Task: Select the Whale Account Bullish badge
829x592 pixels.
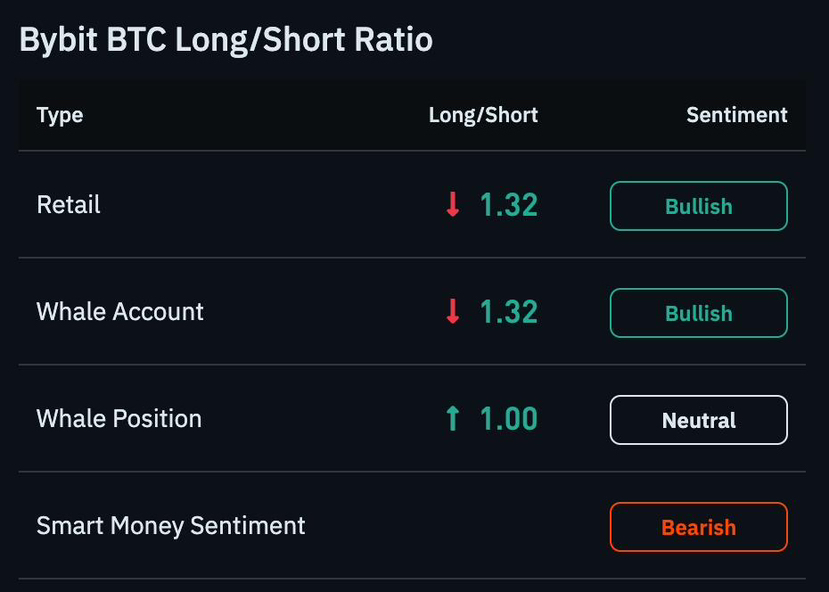Action: point(698,313)
